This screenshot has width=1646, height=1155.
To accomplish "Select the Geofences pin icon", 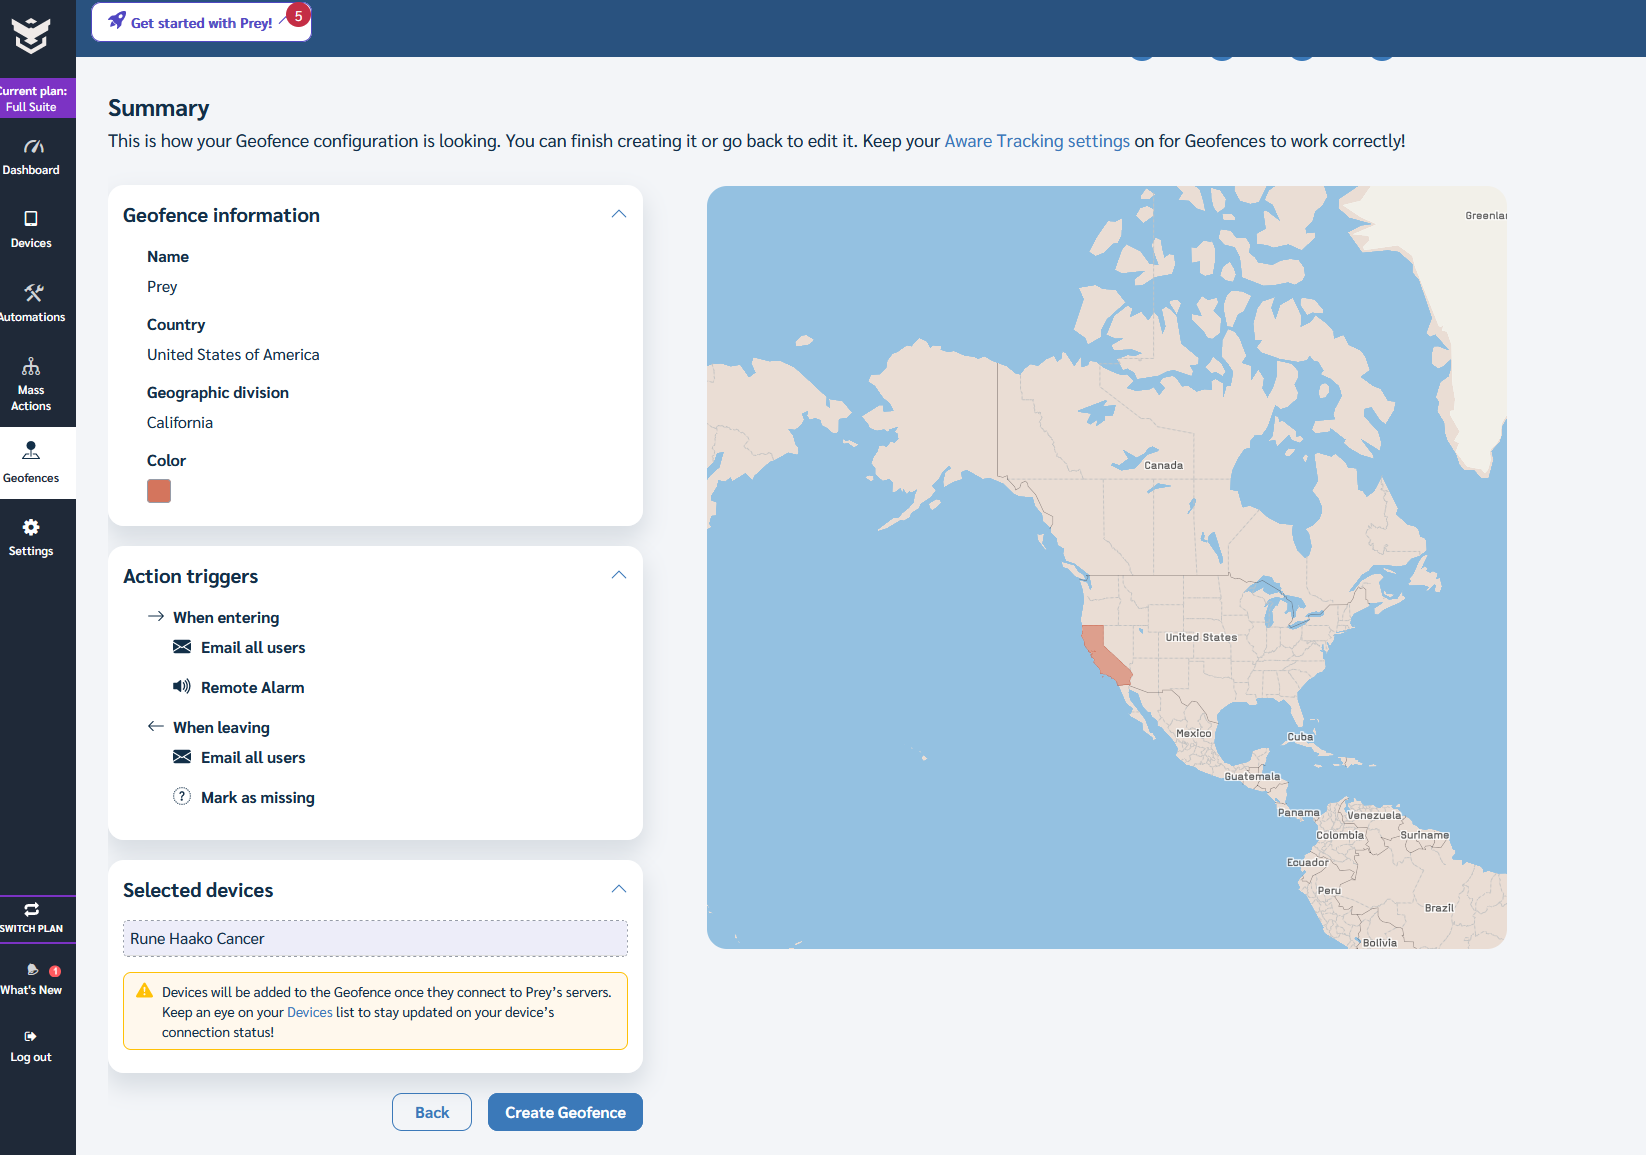I will coord(31,450).
